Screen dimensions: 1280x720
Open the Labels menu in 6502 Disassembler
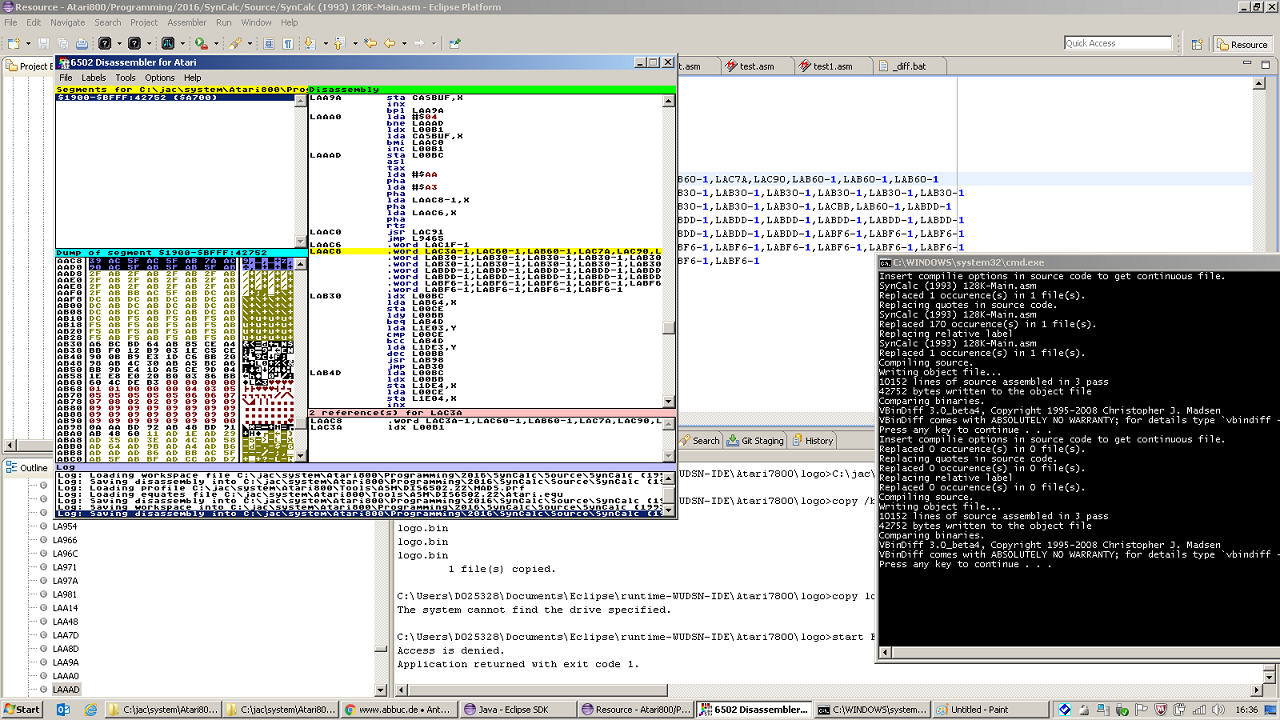point(94,77)
